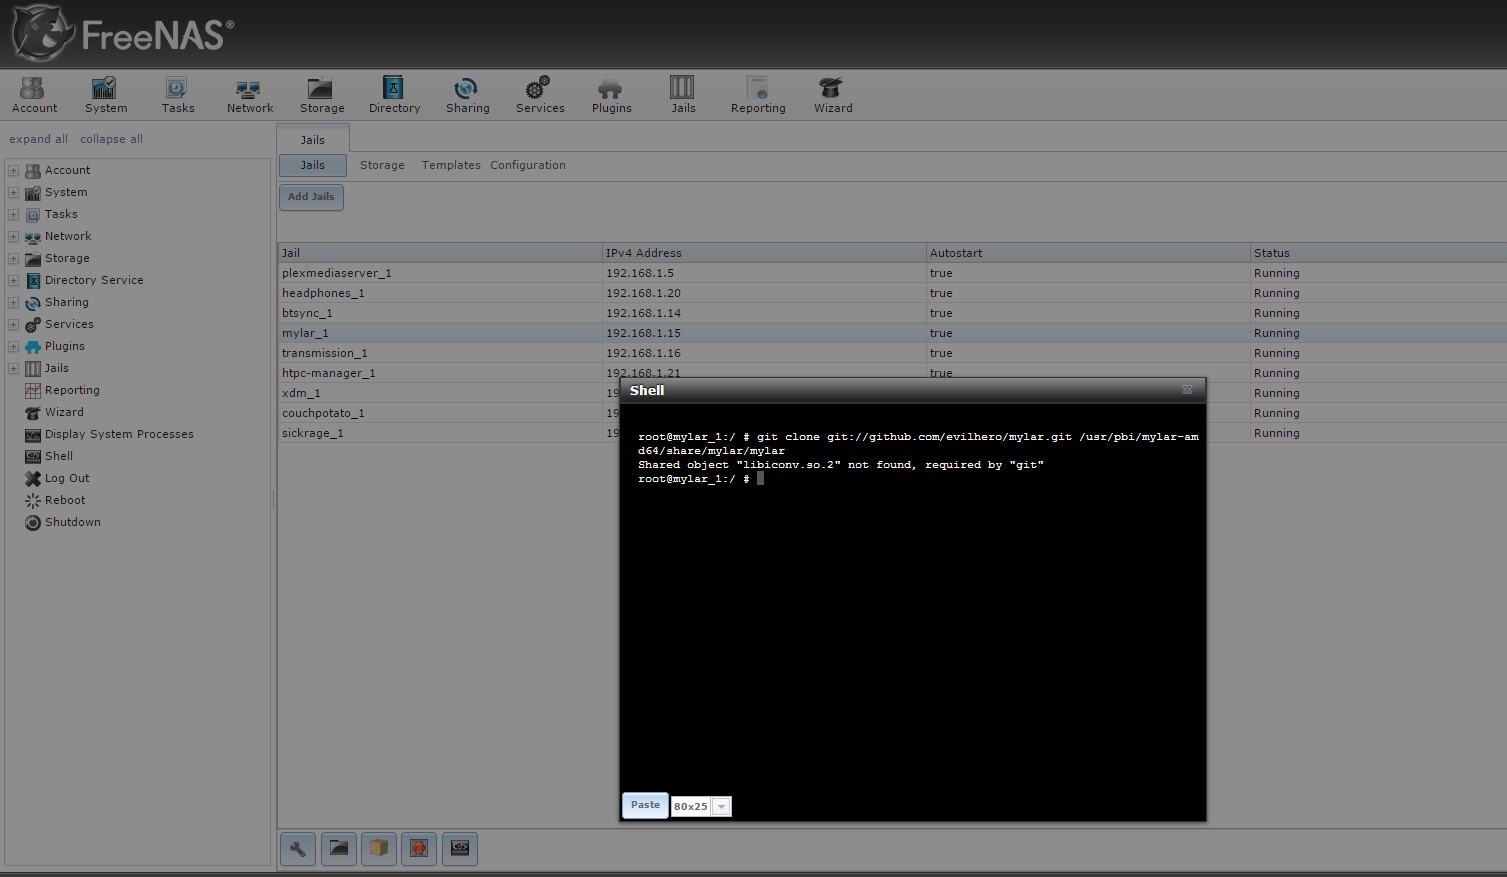Open Network toolbar icon

[249, 95]
